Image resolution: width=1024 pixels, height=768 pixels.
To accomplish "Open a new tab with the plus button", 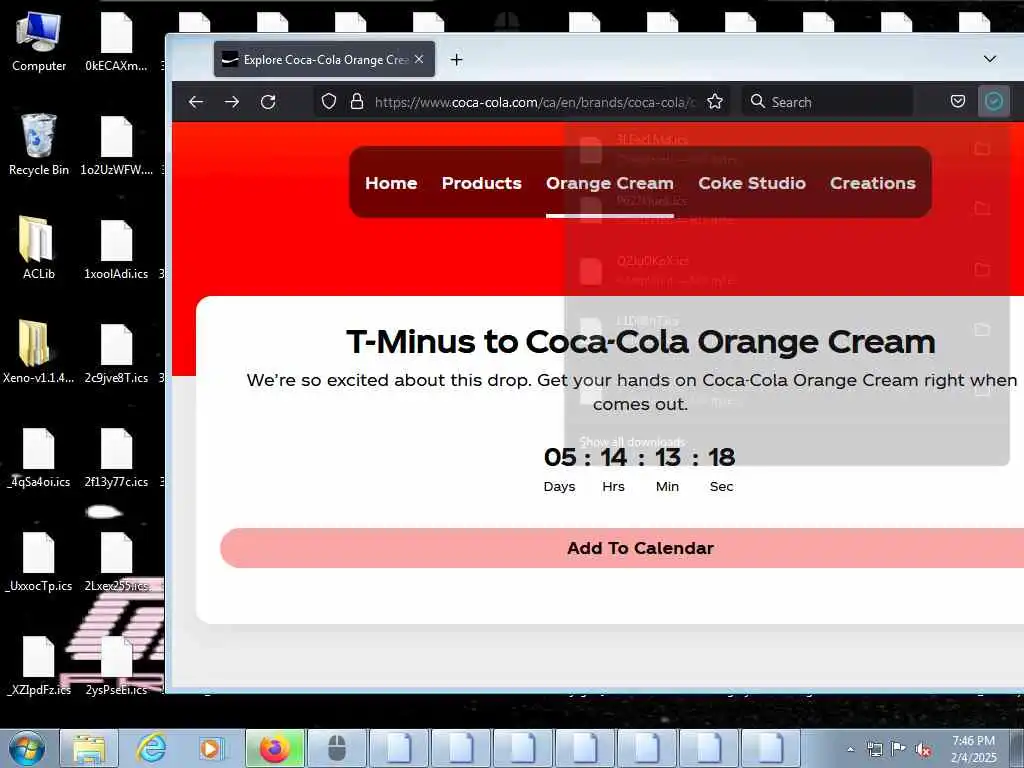I will pos(456,59).
